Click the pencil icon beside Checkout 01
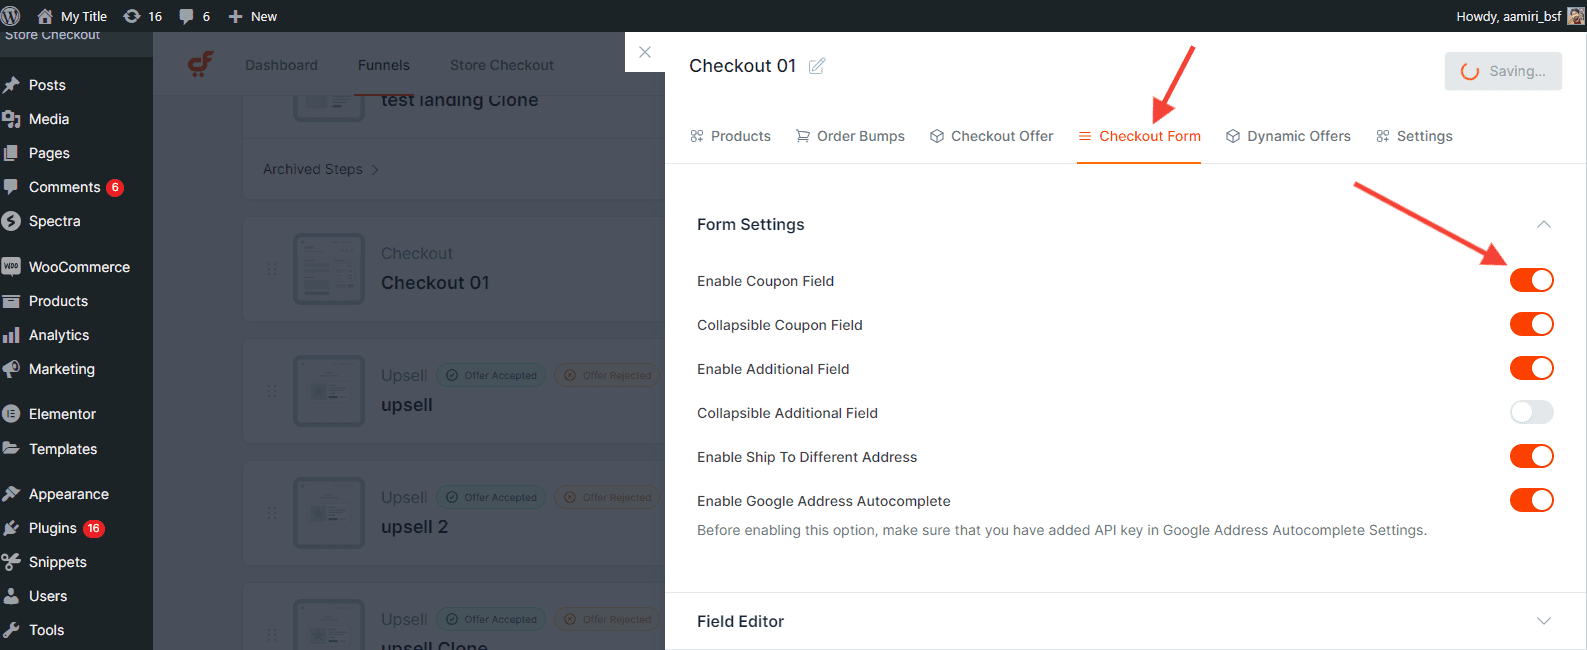 pos(817,66)
